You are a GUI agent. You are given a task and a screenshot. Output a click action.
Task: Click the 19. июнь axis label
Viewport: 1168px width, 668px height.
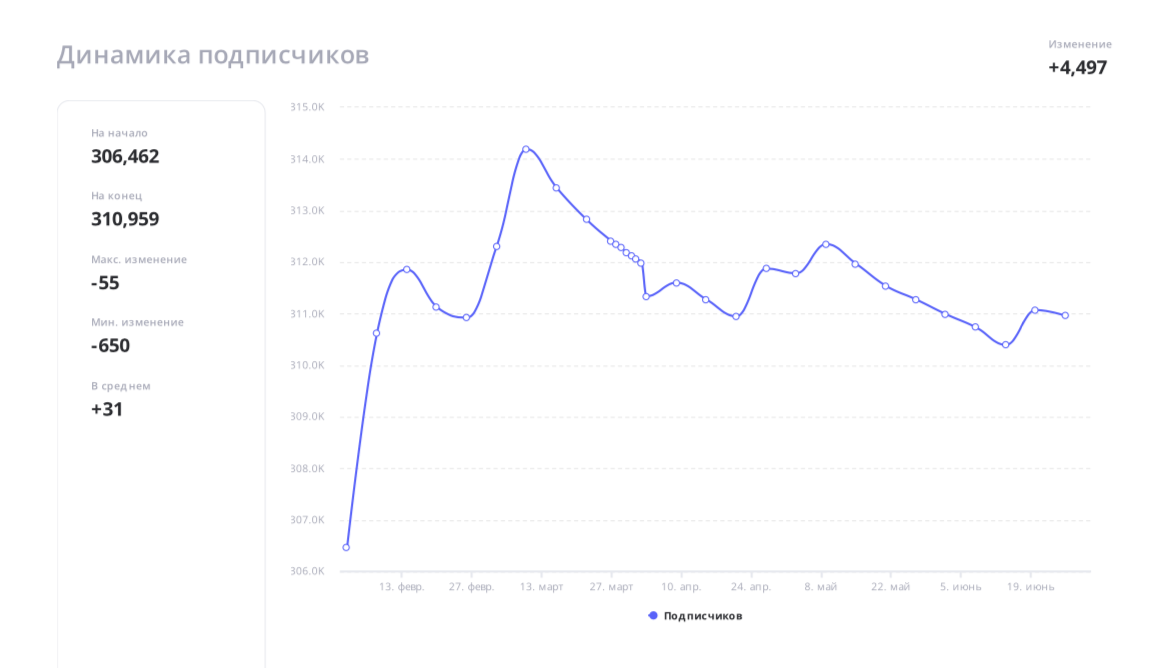pyautogui.click(x=1031, y=587)
